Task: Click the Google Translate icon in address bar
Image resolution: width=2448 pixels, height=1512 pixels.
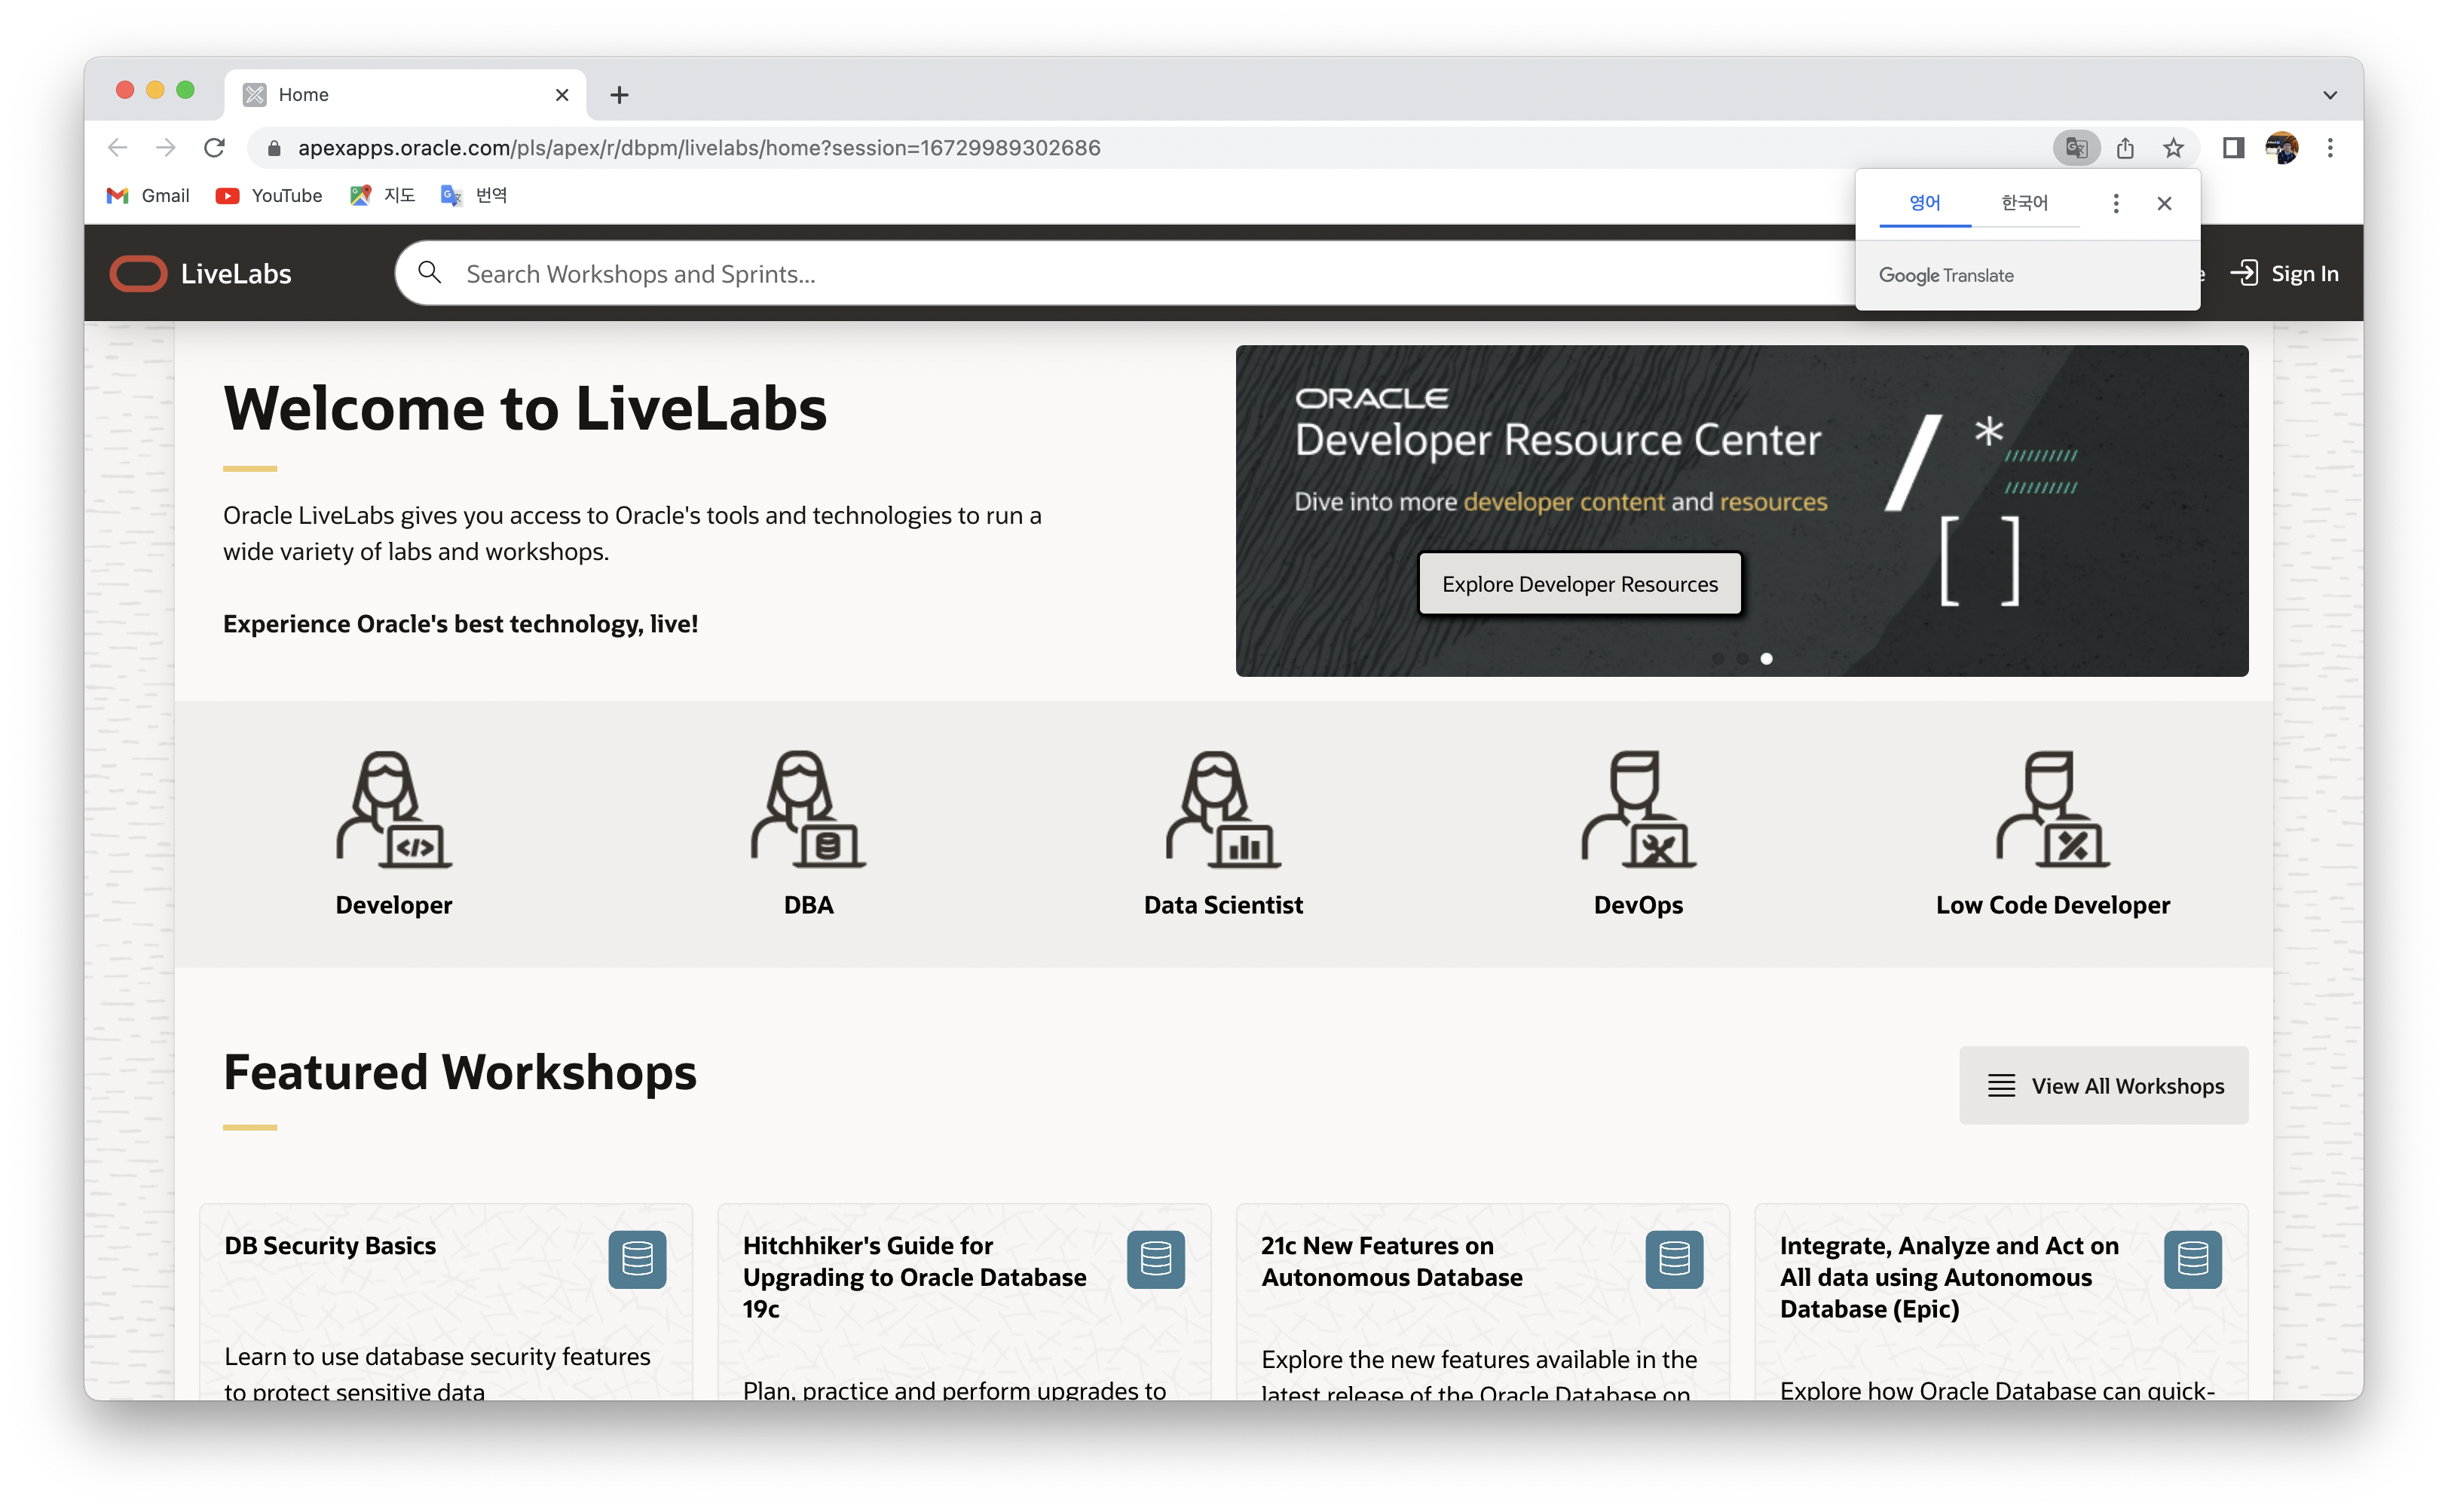Action: pyautogui.click(x=2076, y=148)
